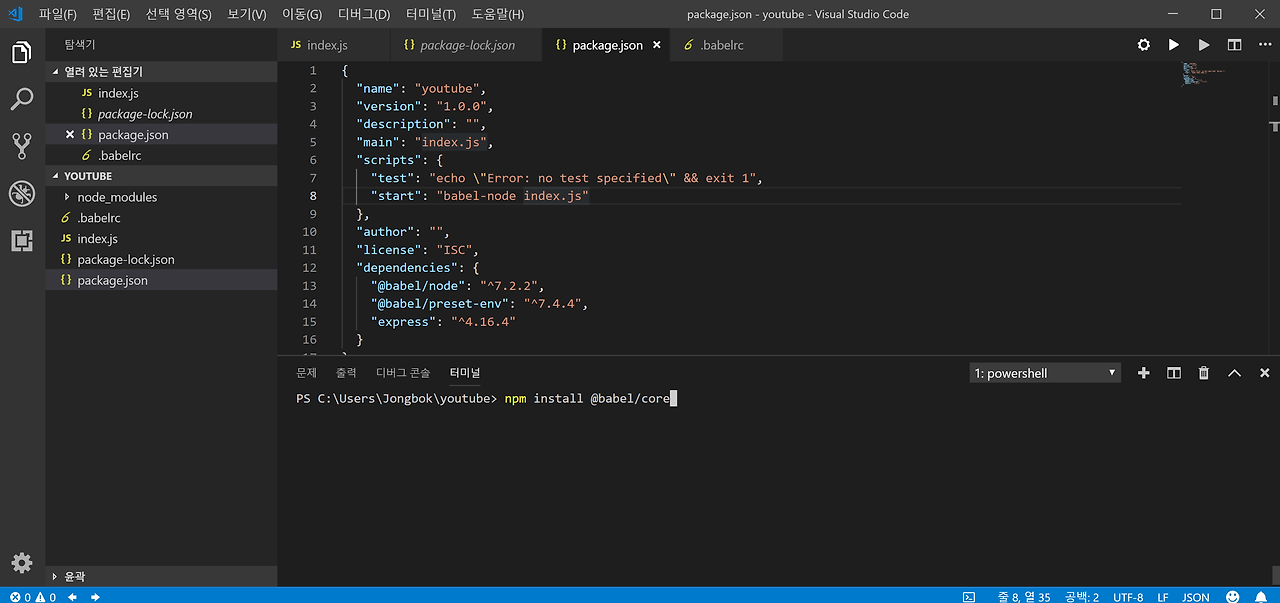Open the editor More Actions ellipsis
Image resolution: width=1280 pixels, height=603 pixels.
1264,45
